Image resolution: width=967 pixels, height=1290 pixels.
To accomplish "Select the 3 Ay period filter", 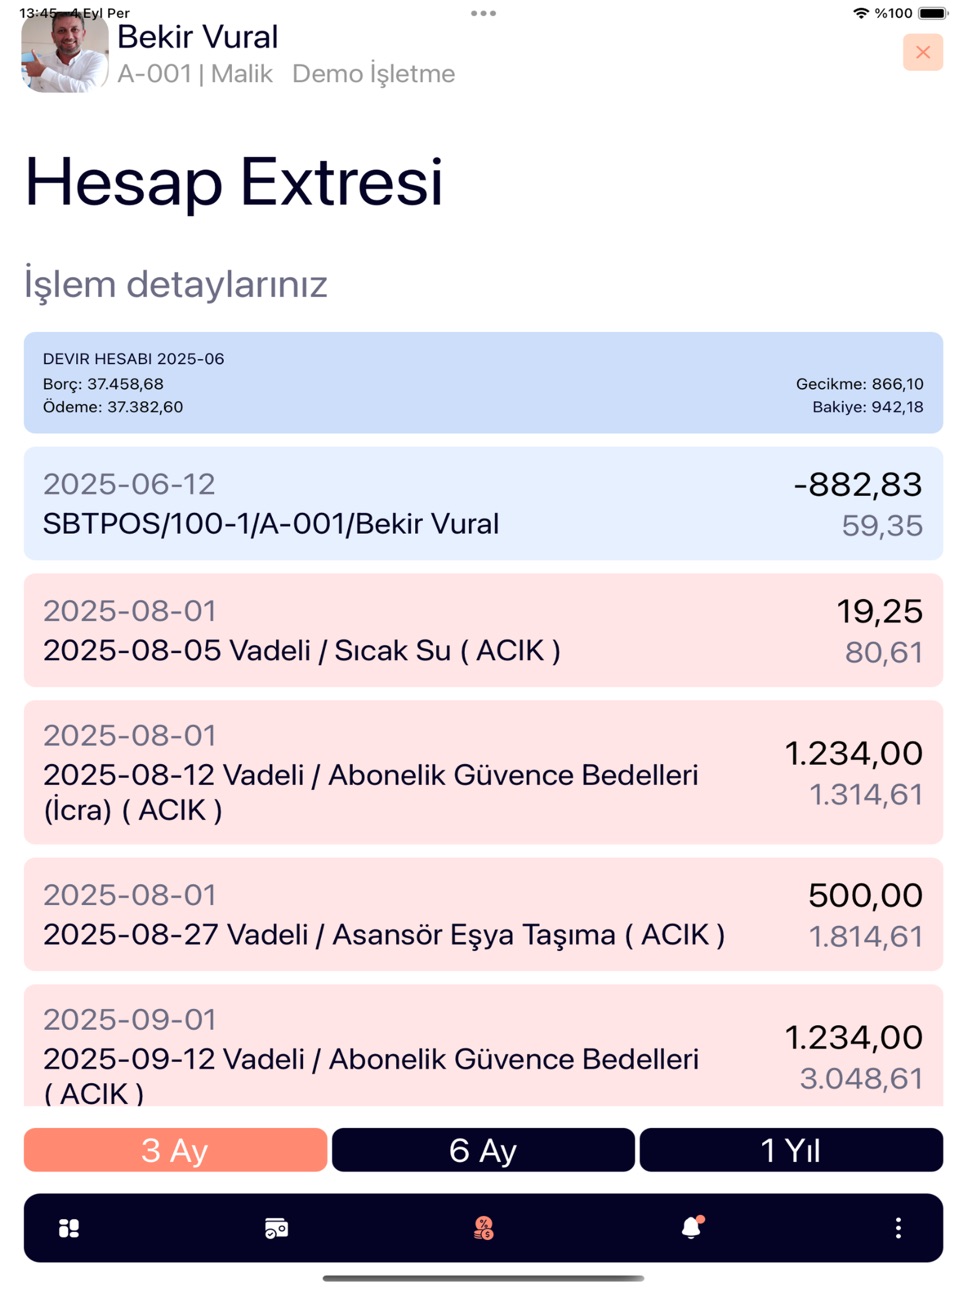I will coord(175,1150).
